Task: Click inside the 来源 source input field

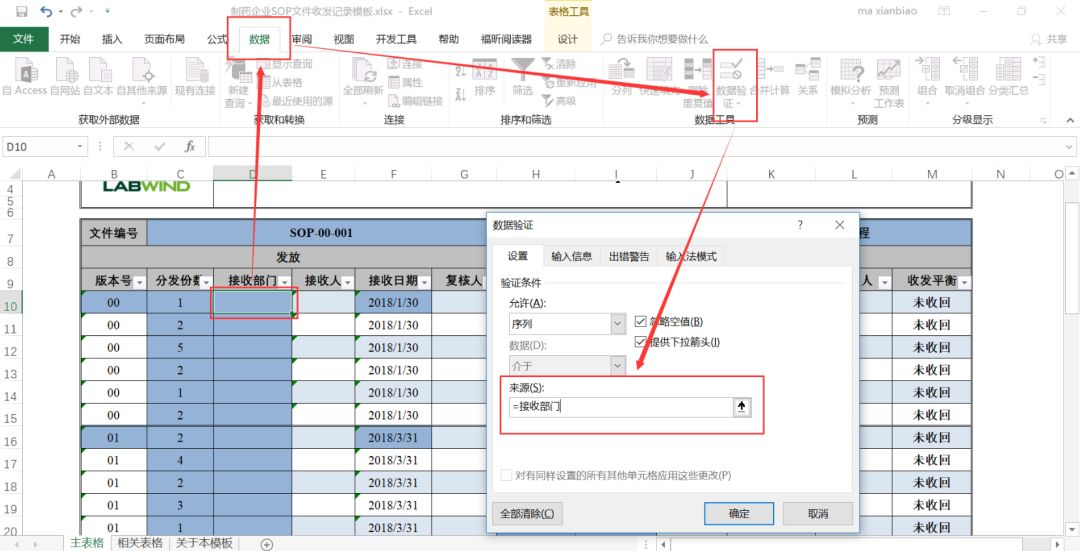Action: click(x=620, y=407)
